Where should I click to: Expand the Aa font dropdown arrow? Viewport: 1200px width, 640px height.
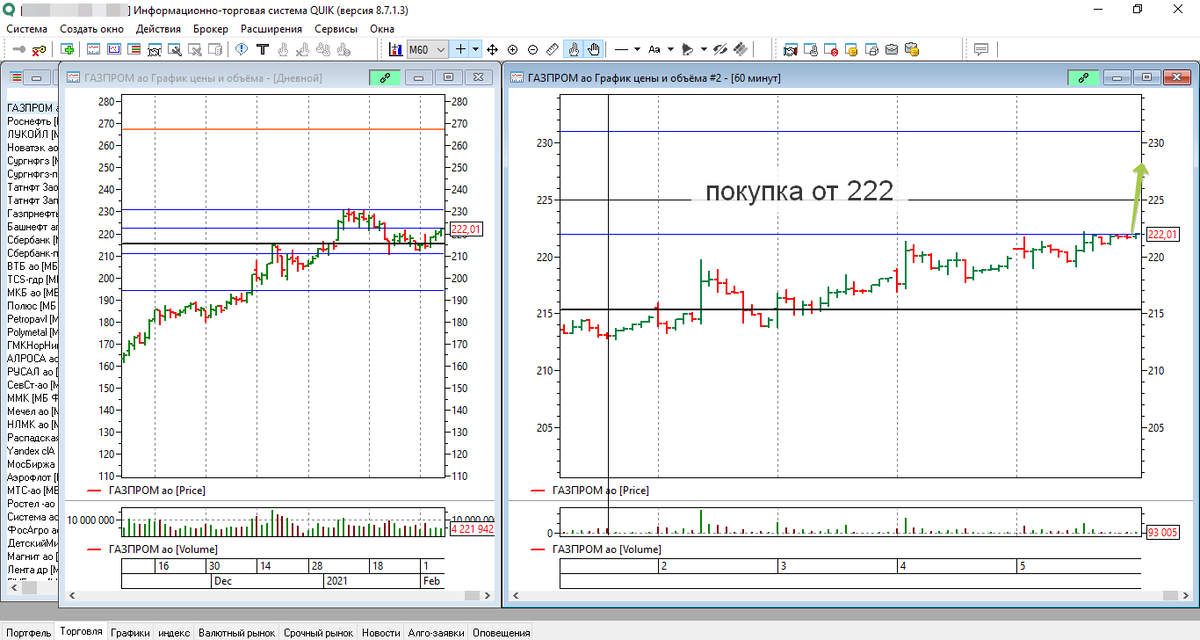[x=670, y=49]
